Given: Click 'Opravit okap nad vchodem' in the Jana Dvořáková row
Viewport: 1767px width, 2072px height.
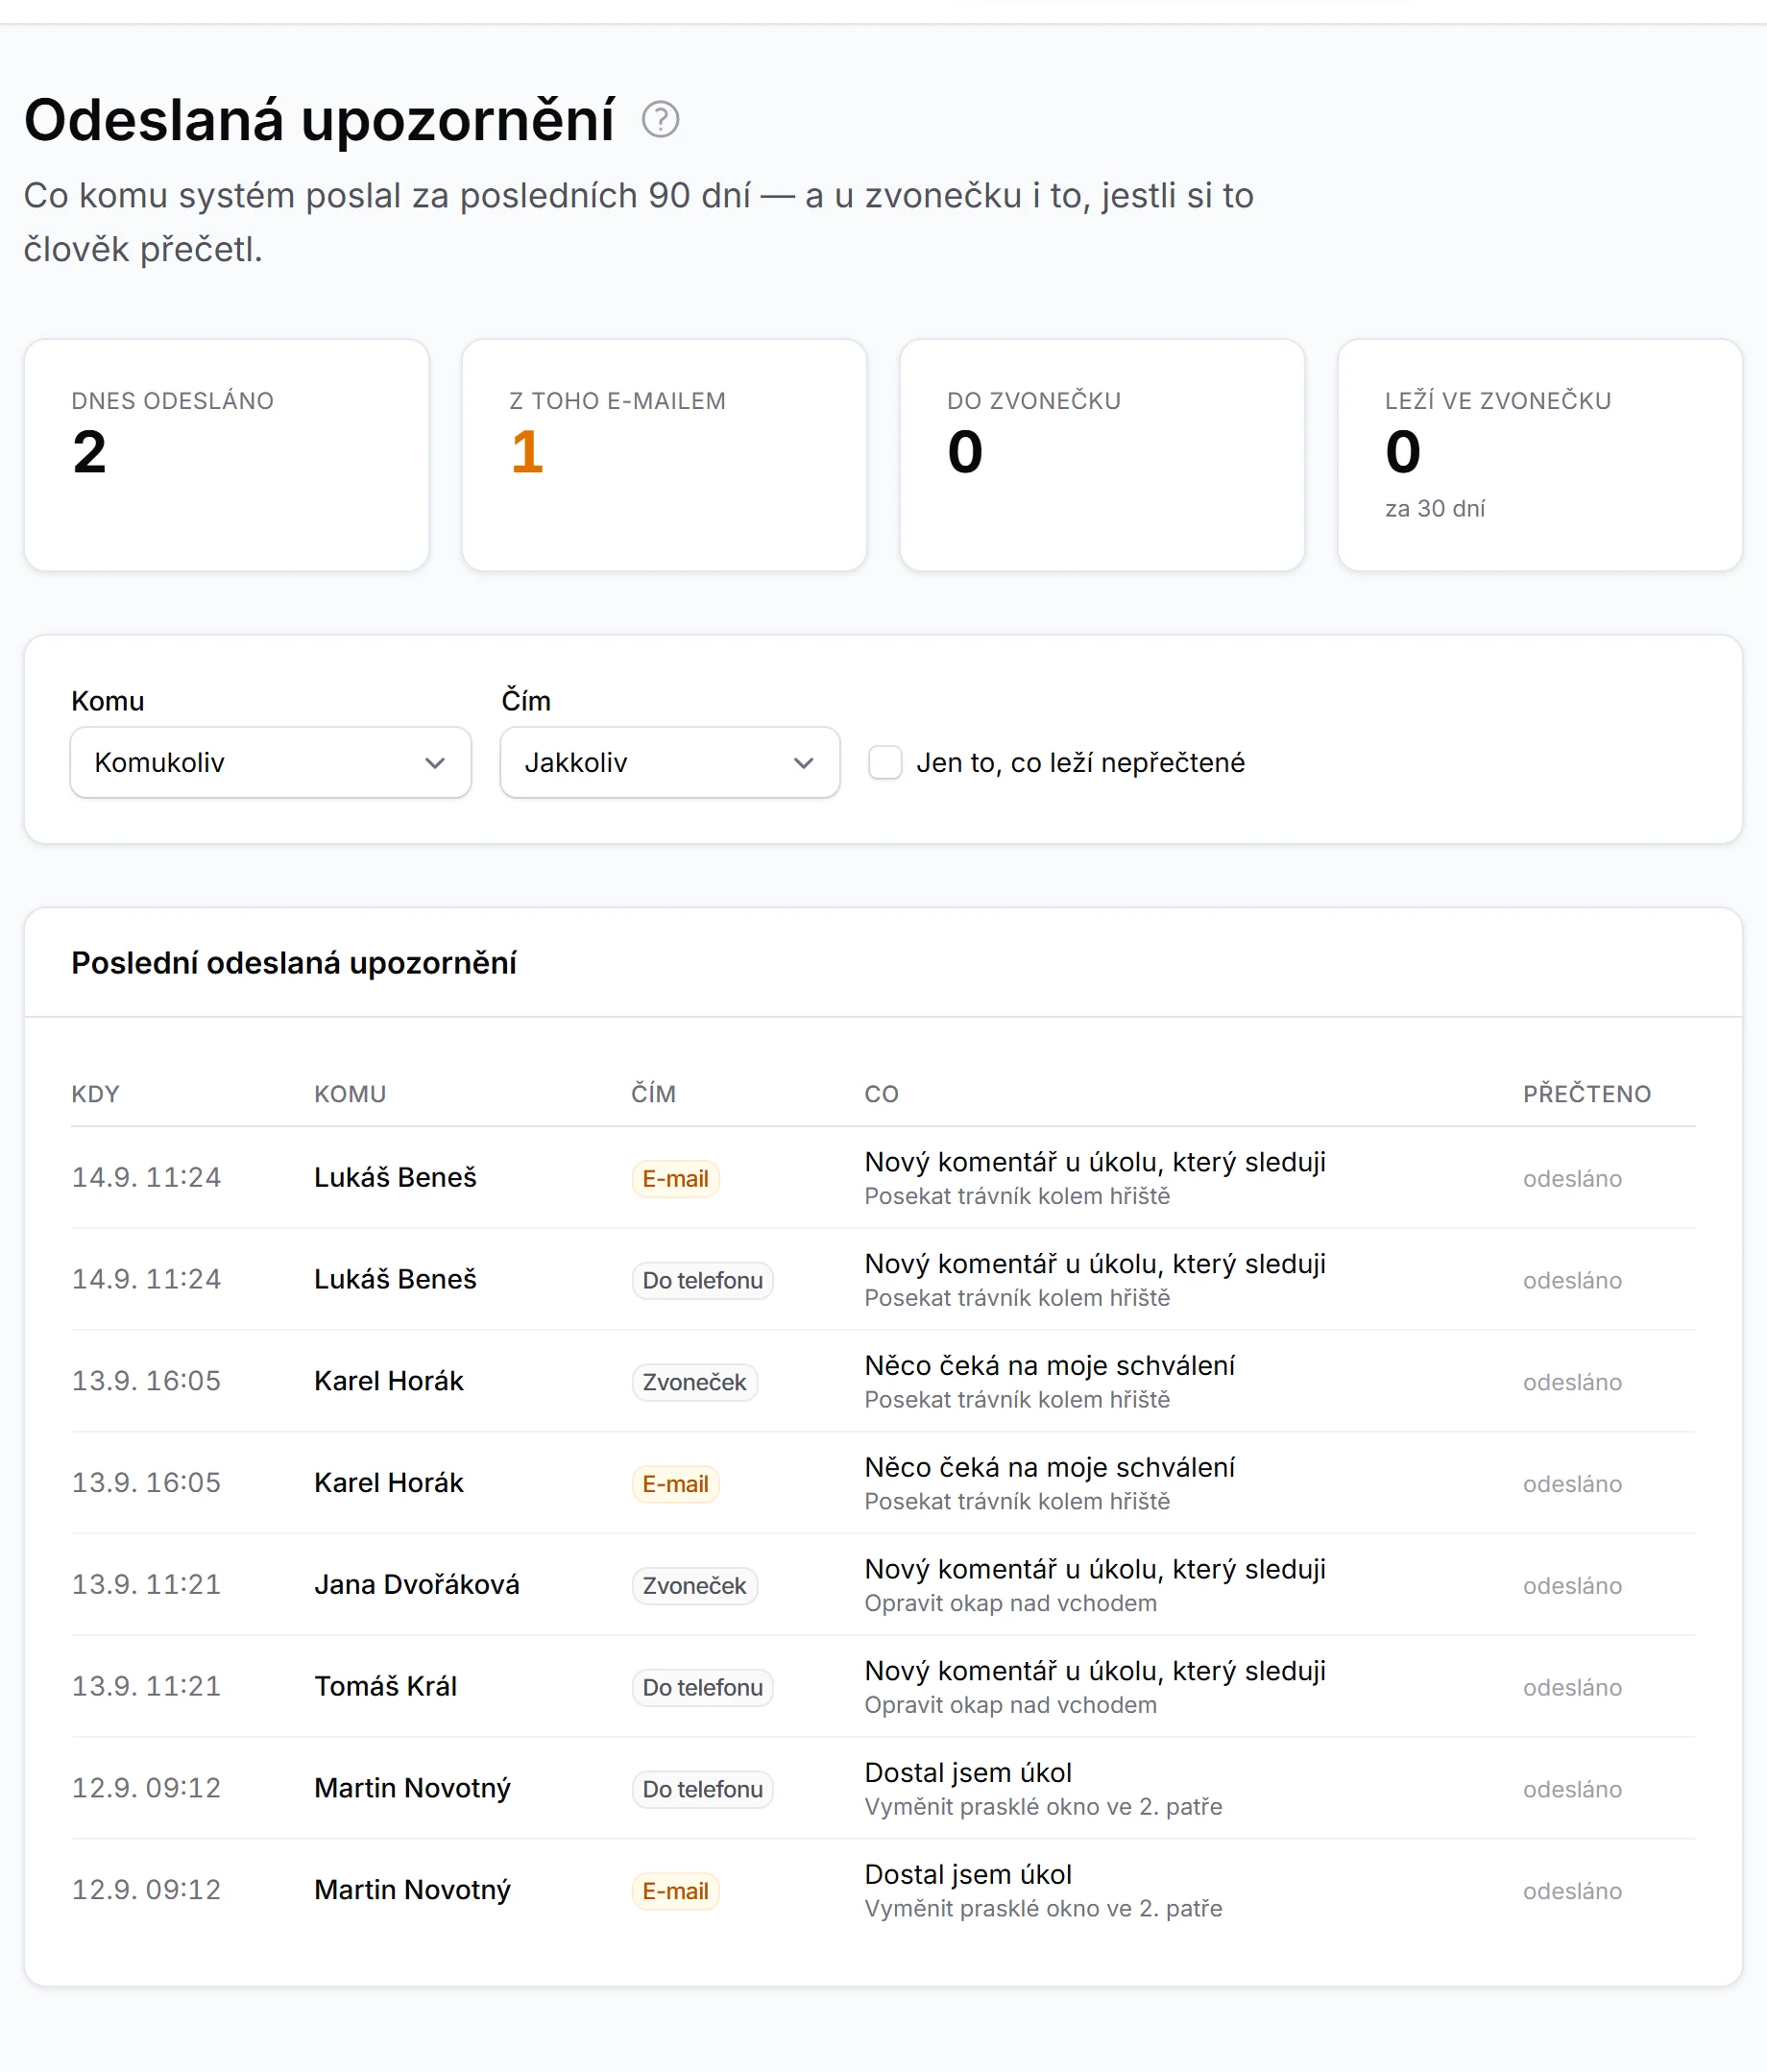Looking at the screenshot, I should (1010, 1604).
